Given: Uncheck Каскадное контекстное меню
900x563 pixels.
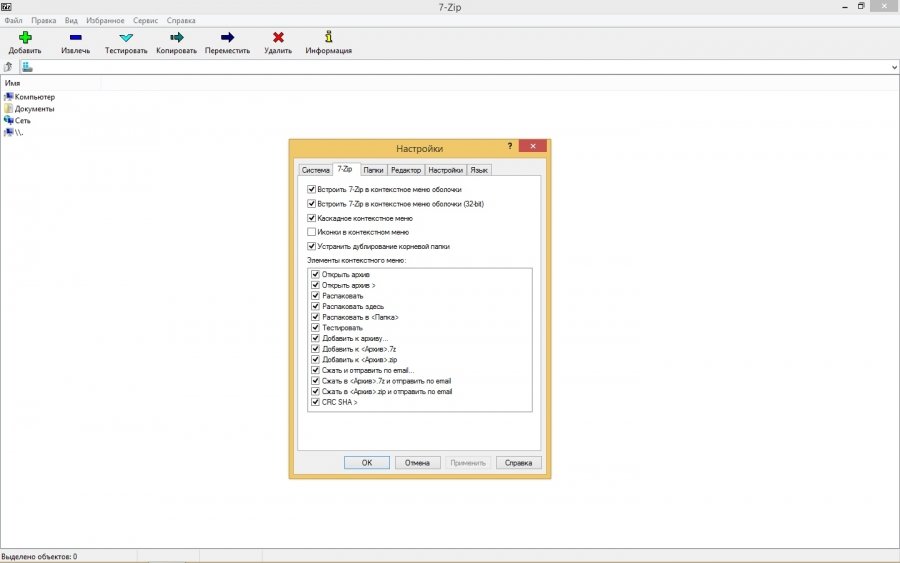Looking at the screenshot, I should tap(312, 218).
